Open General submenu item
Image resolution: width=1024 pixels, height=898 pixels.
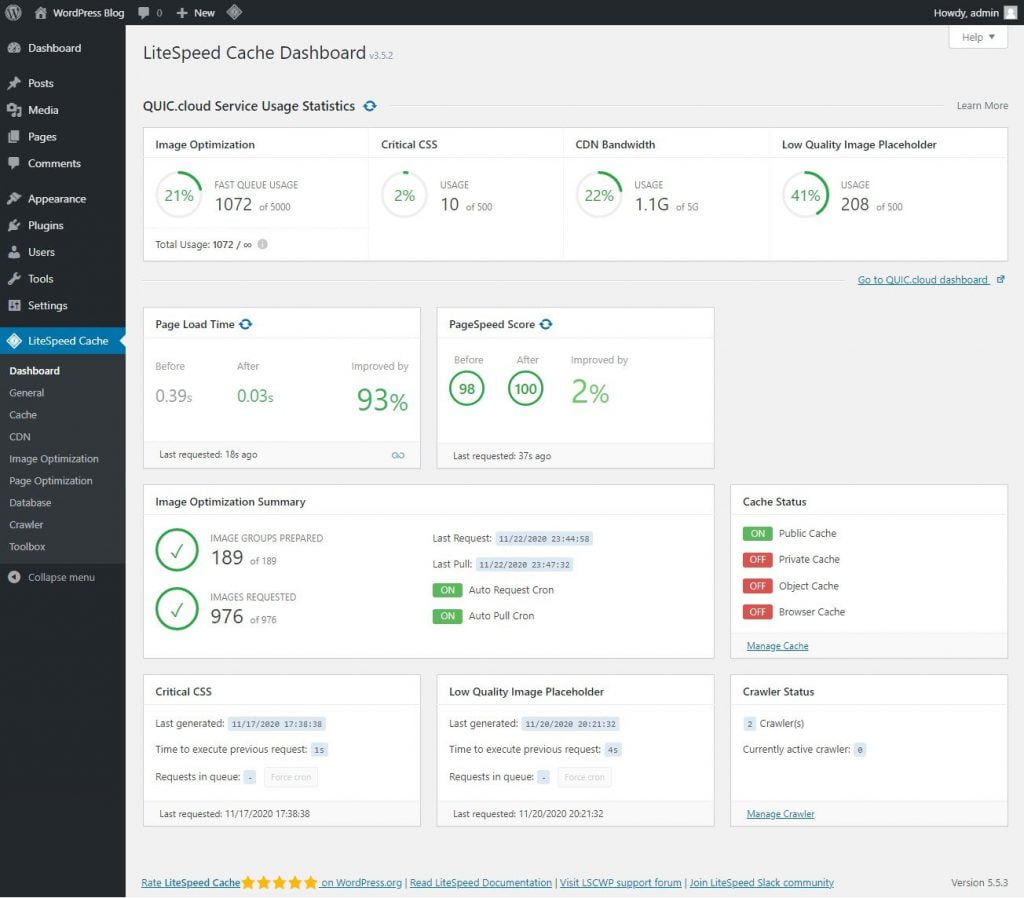27,393
